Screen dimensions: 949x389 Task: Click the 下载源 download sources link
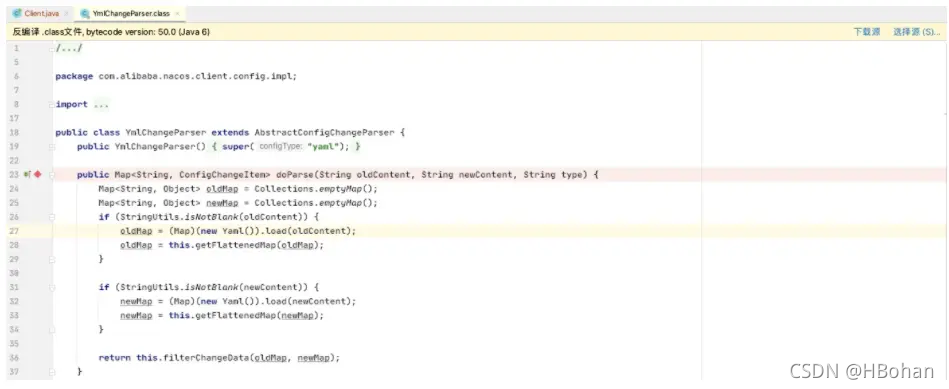click(867, 32)
